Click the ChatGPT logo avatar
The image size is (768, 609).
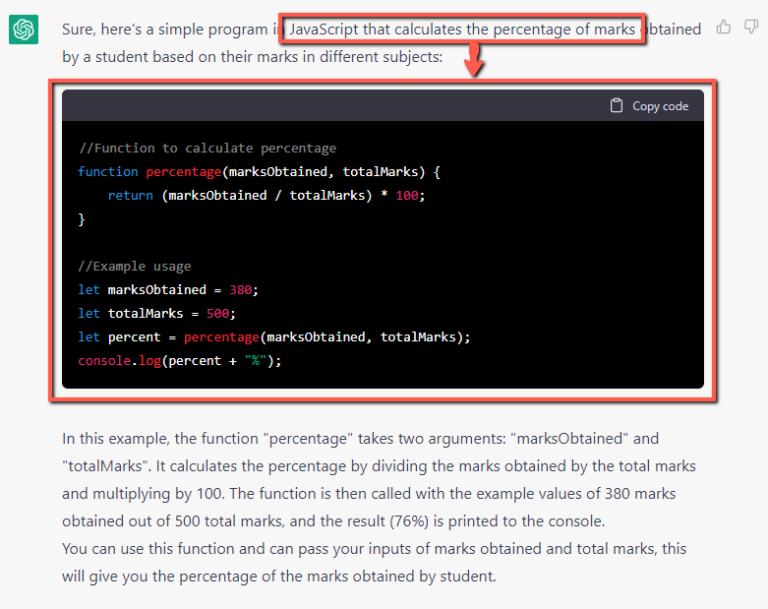click(24, 30)
